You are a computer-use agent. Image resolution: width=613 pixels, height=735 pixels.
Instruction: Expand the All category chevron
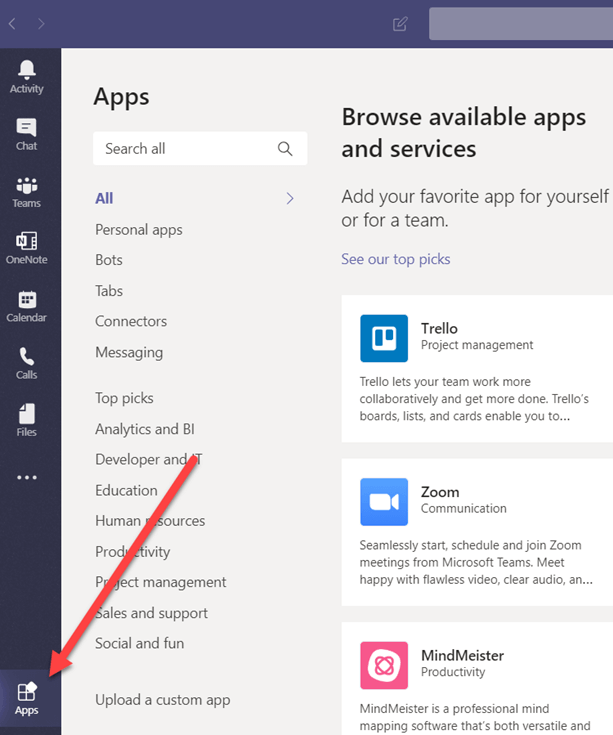(x=290, y=198)
